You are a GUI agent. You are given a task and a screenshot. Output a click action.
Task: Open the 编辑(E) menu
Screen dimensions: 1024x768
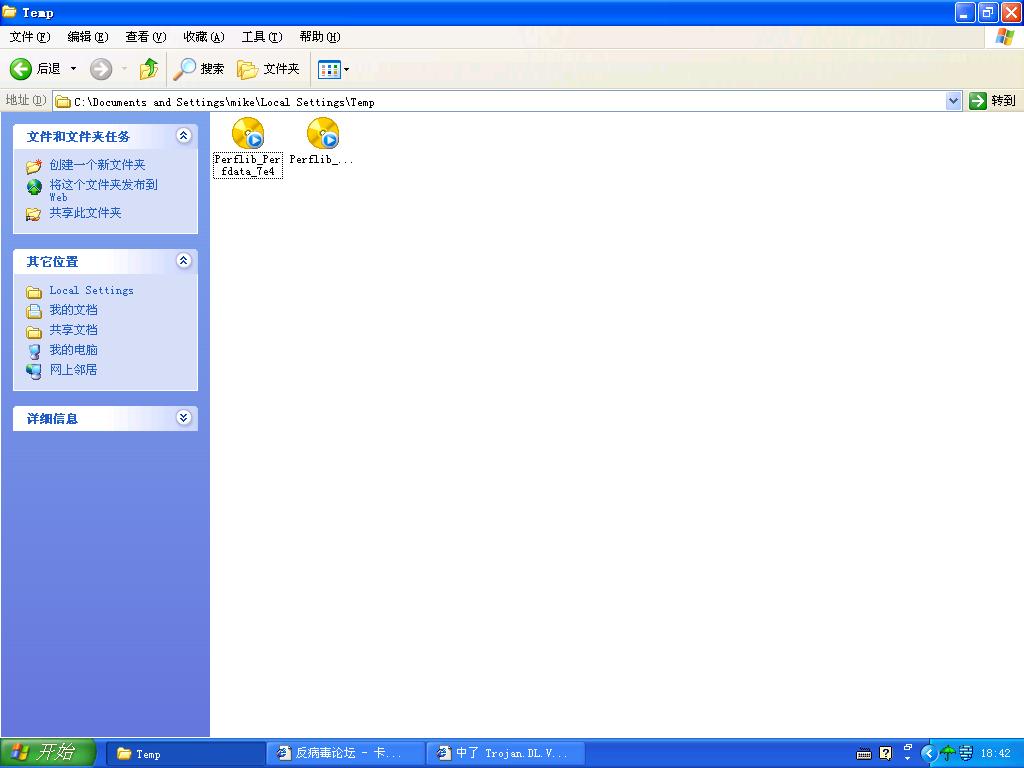click(x=88, y=37)
